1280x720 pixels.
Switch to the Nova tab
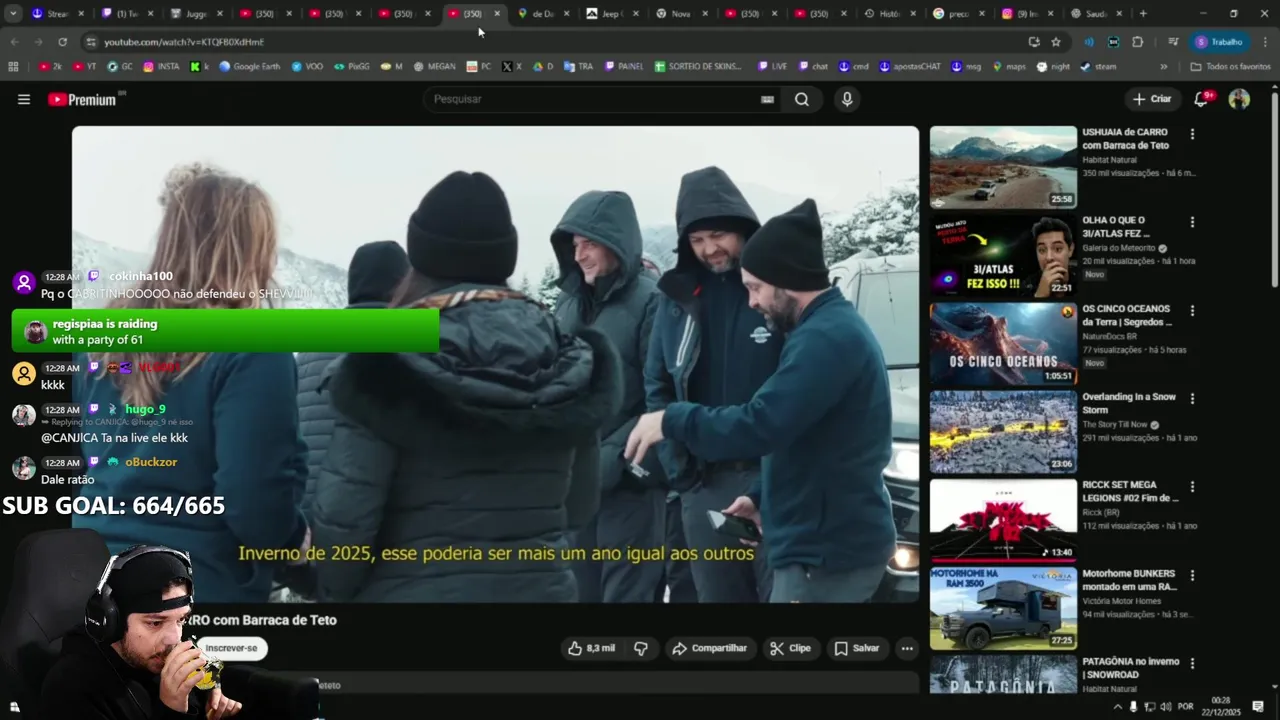(681, 14)
